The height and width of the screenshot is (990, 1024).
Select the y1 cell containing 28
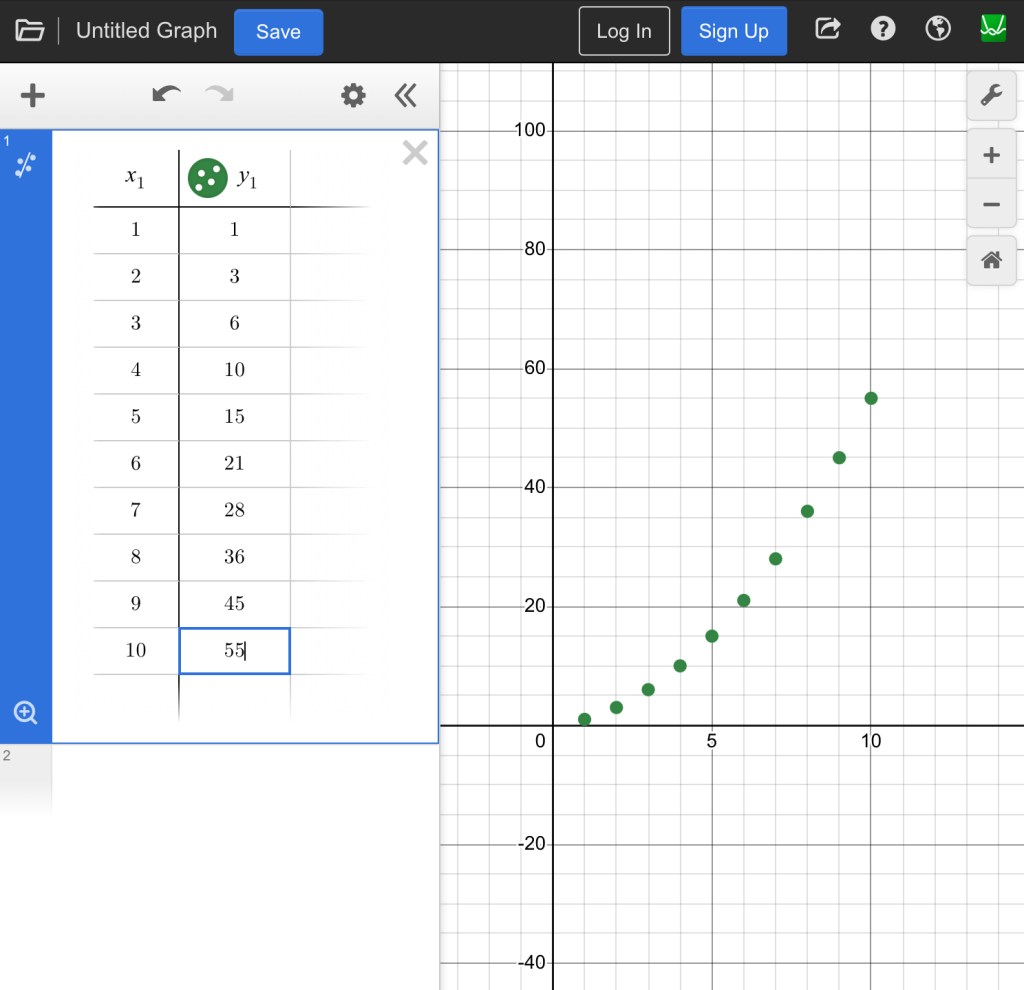coord(234,510)
